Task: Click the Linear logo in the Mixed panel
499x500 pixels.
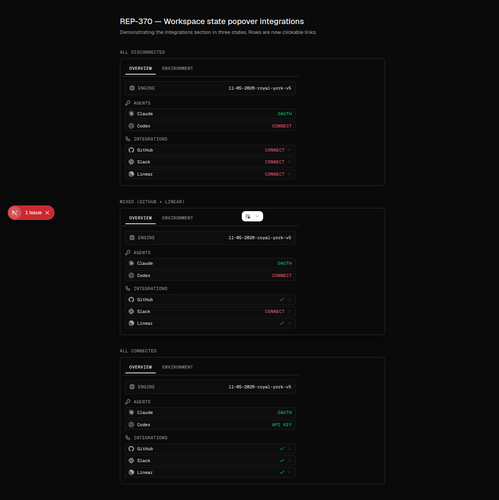Action: [x=131, y=323]
